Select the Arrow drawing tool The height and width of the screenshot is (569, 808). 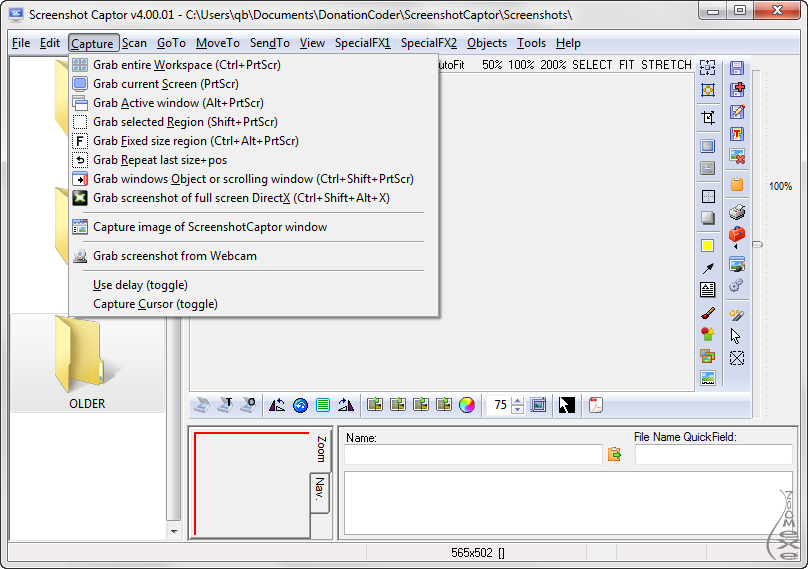point(708,268)
